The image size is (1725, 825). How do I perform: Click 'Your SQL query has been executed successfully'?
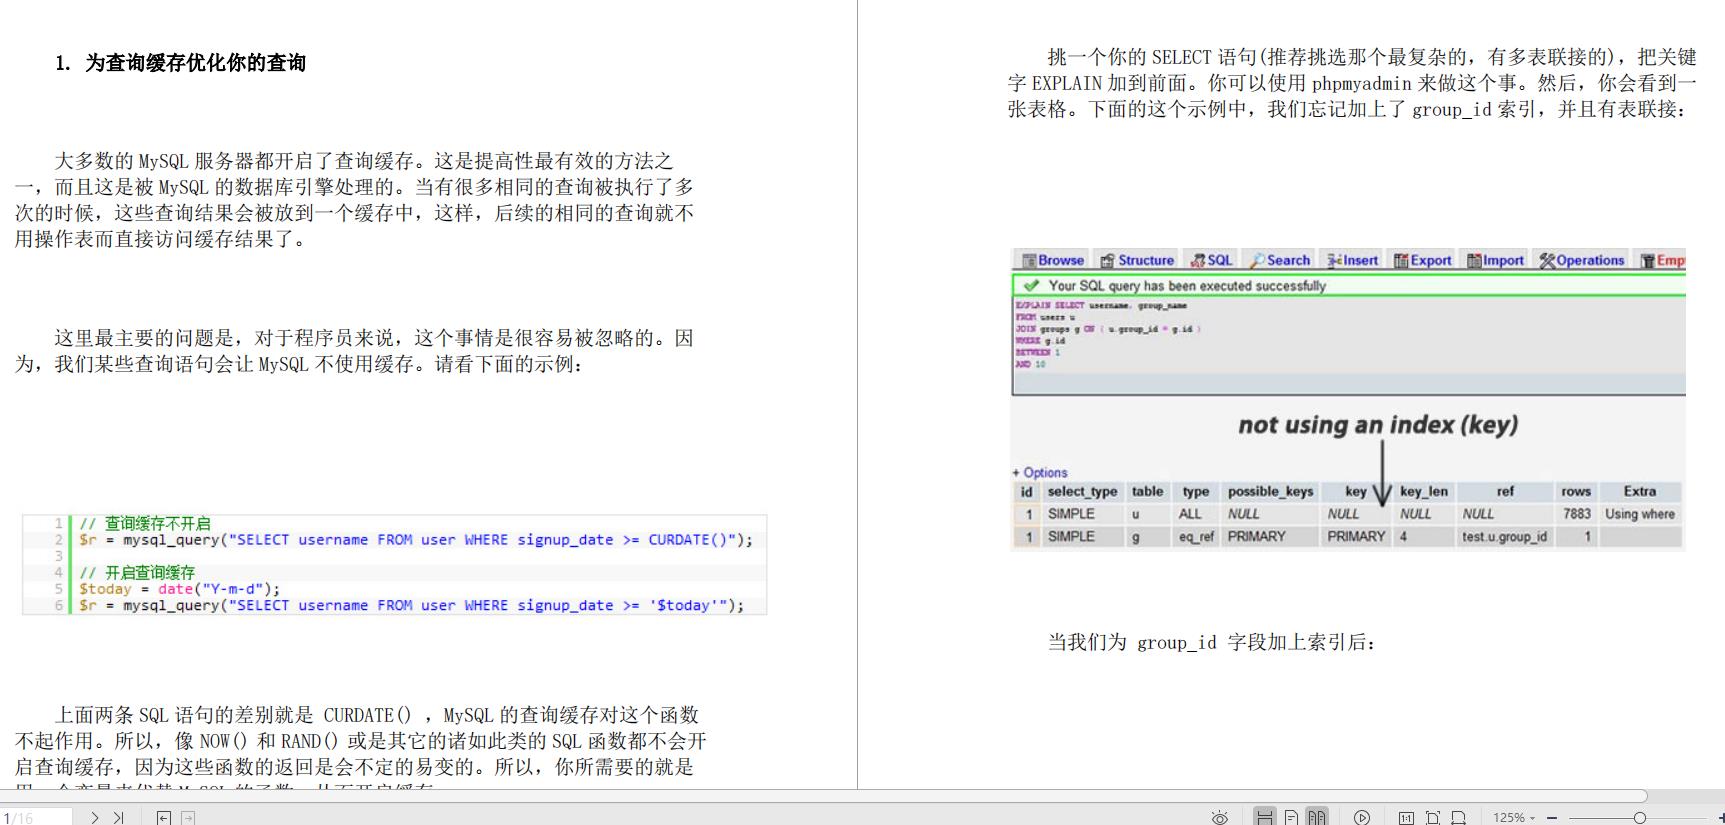(1187, 286)
